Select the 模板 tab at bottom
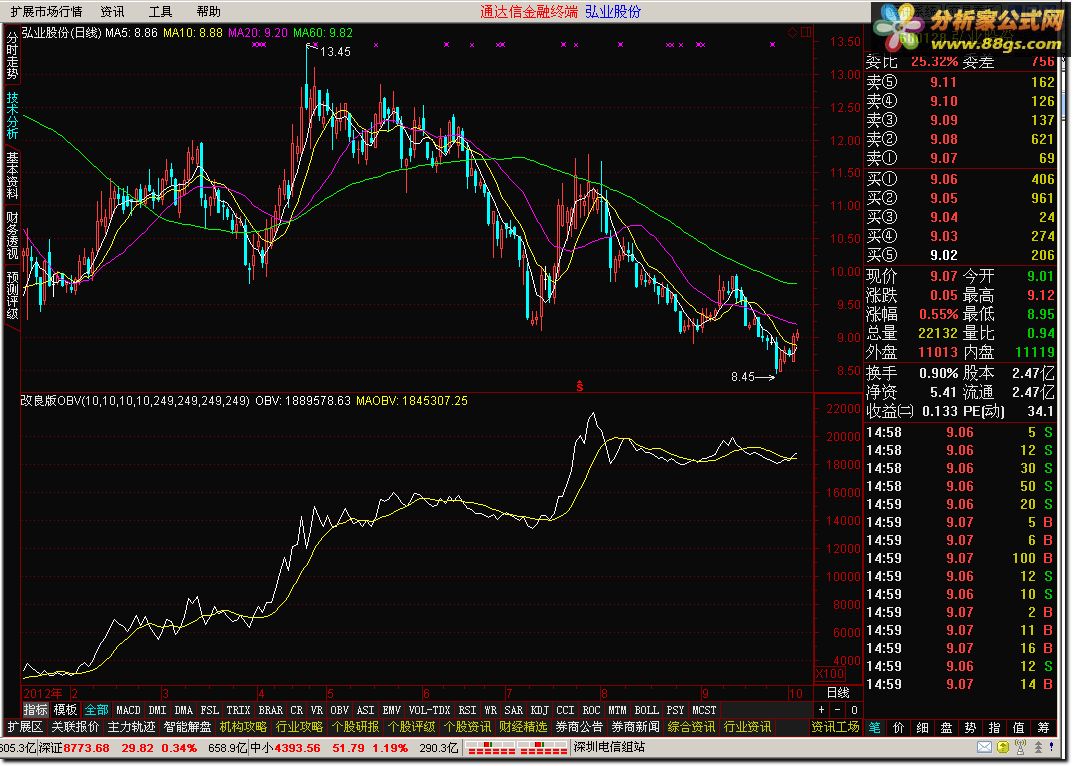This screenshot has width=1073, height=766. pos(65,710)
